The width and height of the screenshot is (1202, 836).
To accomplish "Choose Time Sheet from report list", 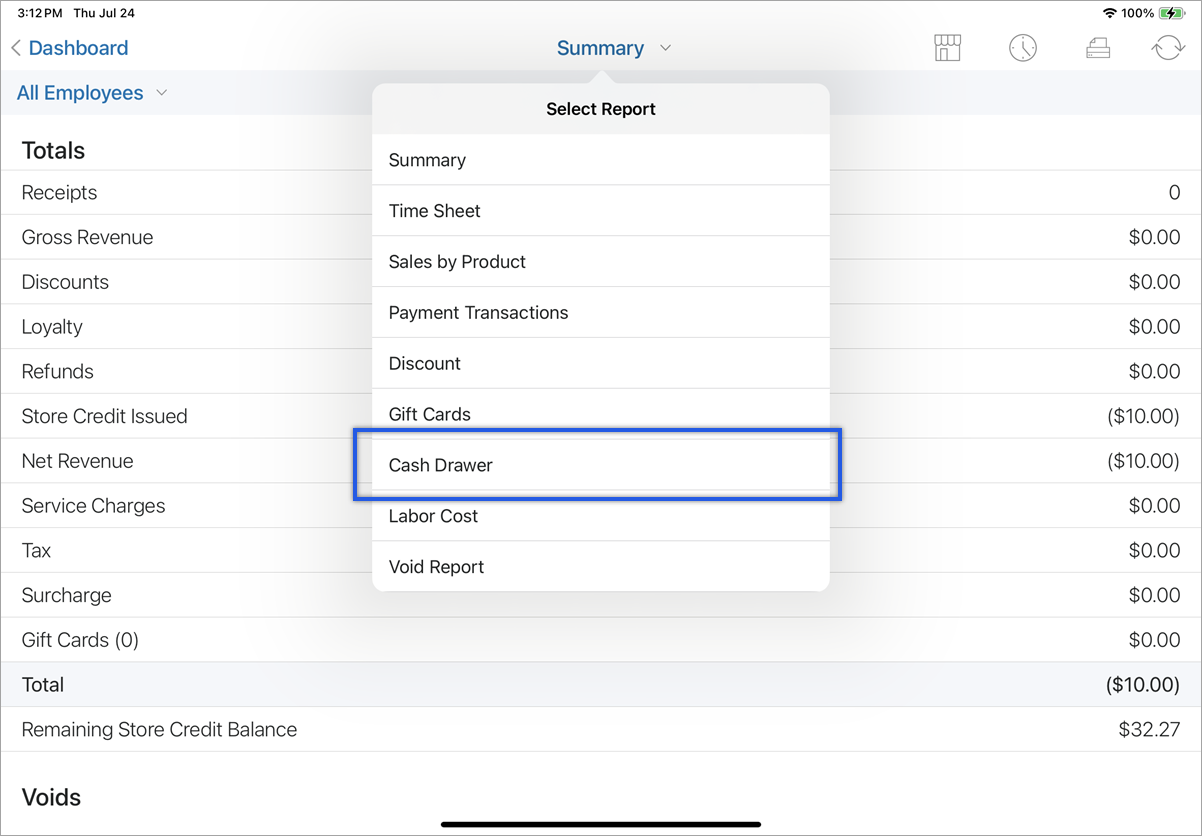I will (x=600, y=211).
